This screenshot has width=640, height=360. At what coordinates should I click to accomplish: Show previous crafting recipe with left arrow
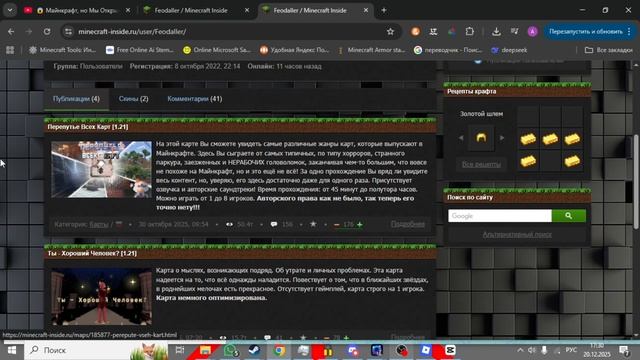(x=461, y=138)
